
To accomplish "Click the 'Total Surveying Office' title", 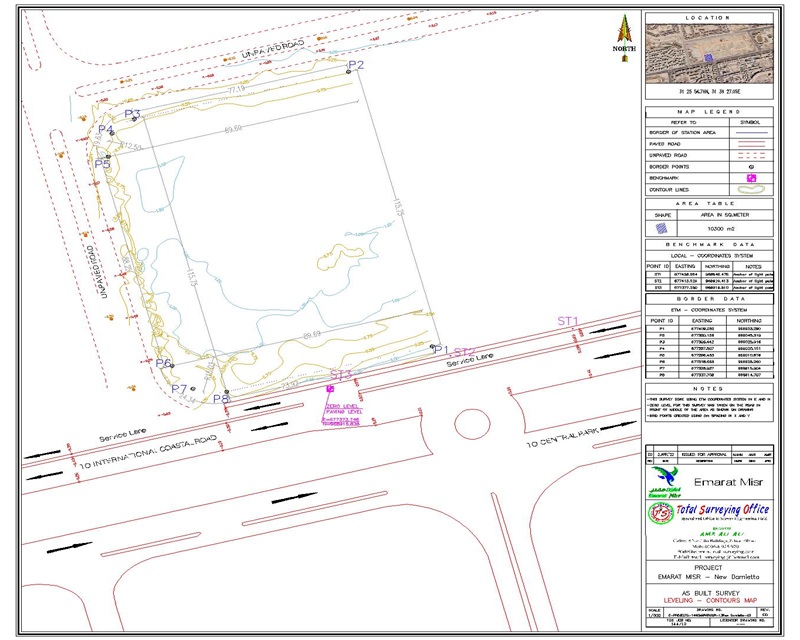I will tap(722, 509).
